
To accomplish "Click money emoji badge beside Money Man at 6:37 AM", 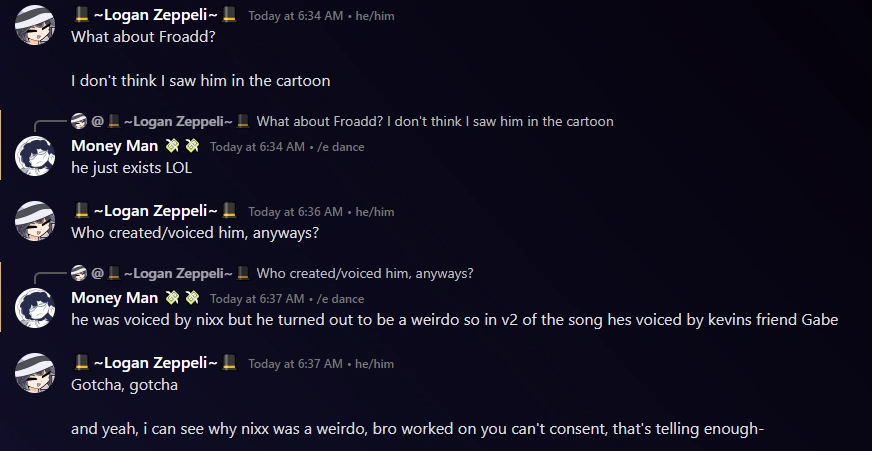I will pyautogui.click(x=182, y=298).
